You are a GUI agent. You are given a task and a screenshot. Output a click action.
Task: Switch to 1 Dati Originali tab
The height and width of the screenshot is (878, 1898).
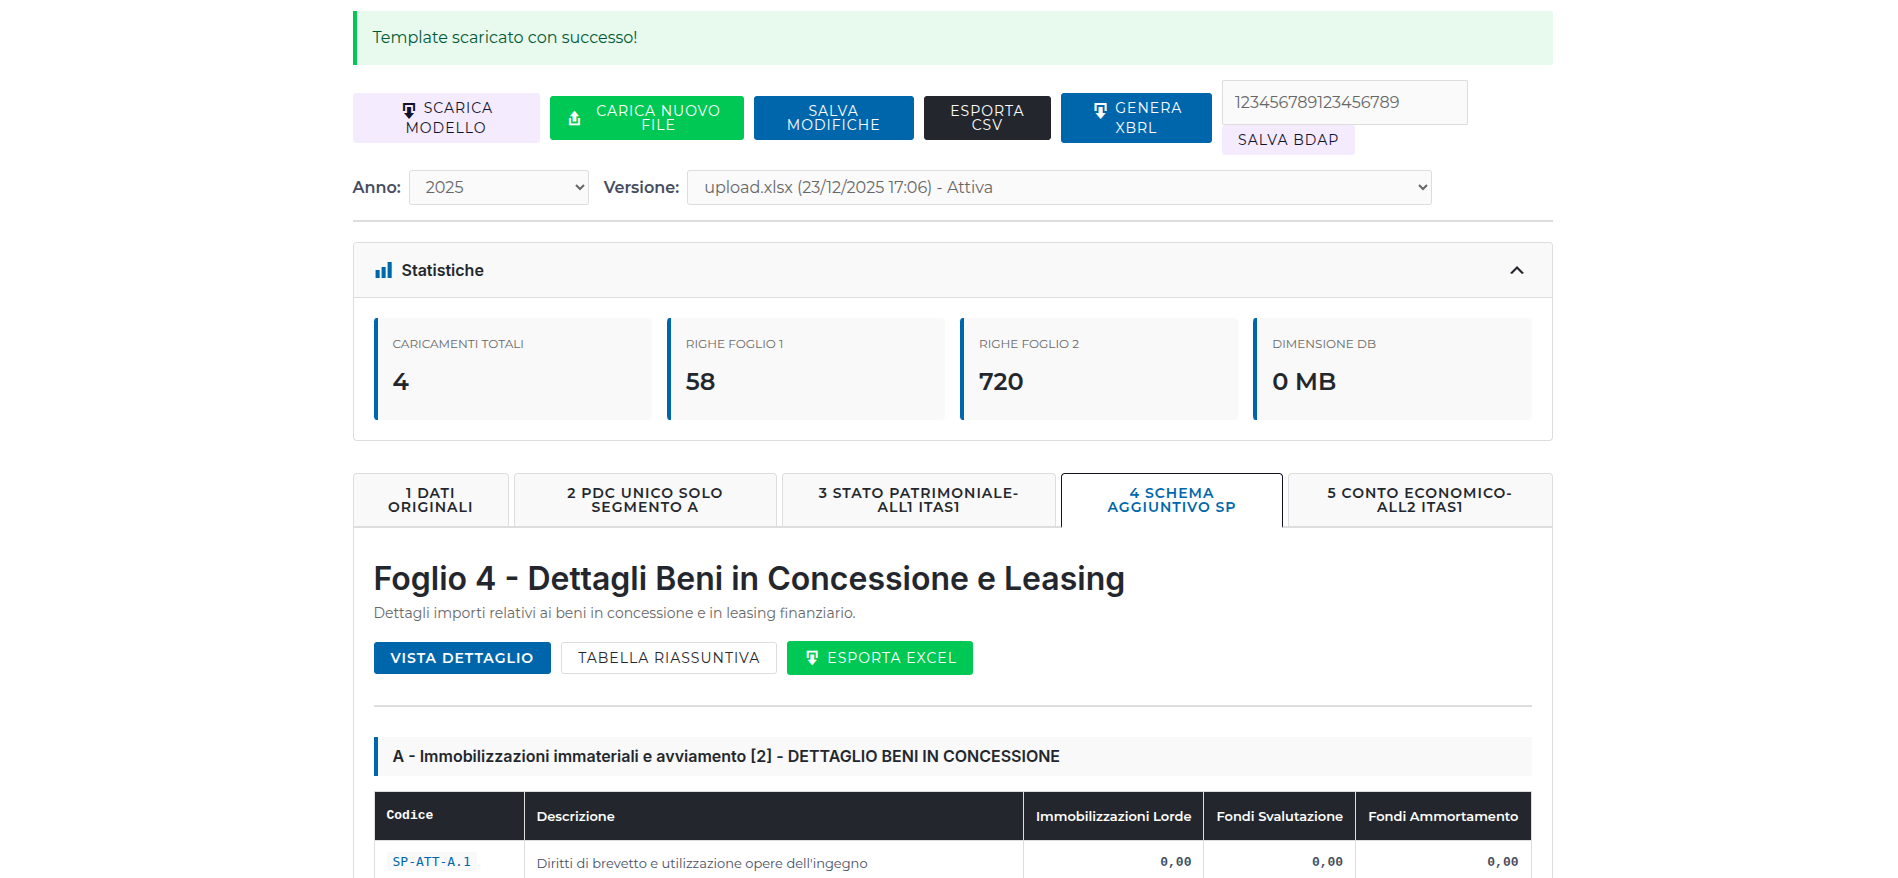(x=431, y=500)
